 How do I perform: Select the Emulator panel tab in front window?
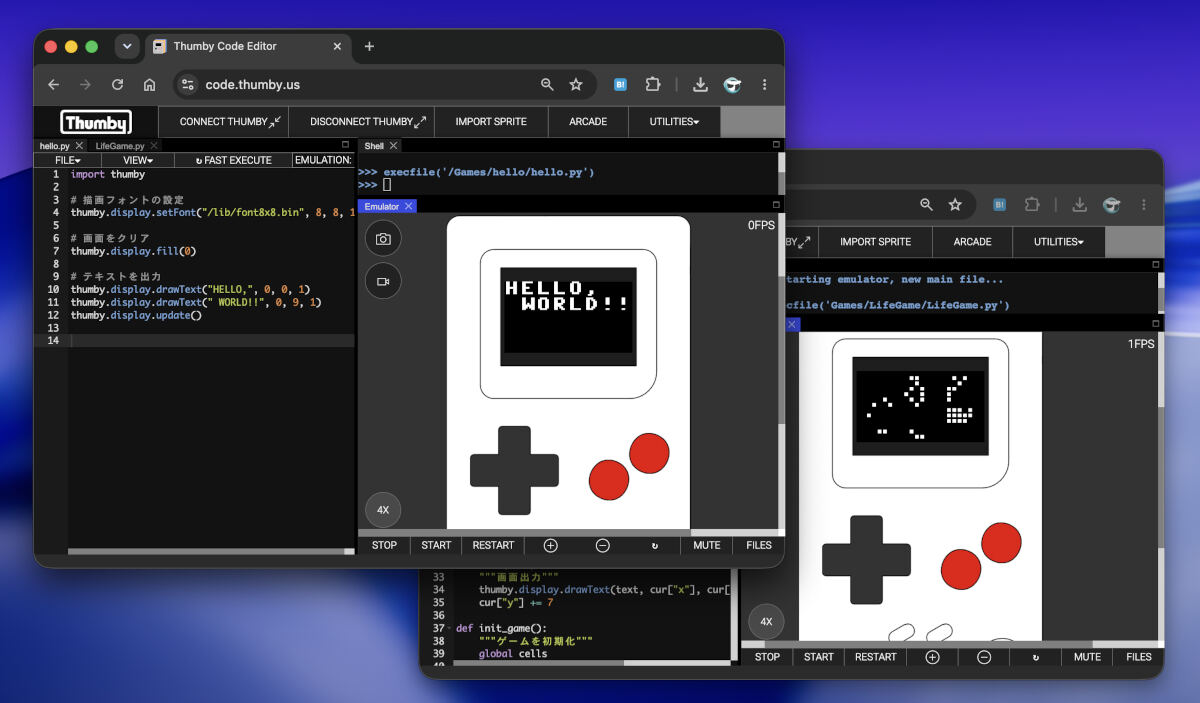[381, 206]
